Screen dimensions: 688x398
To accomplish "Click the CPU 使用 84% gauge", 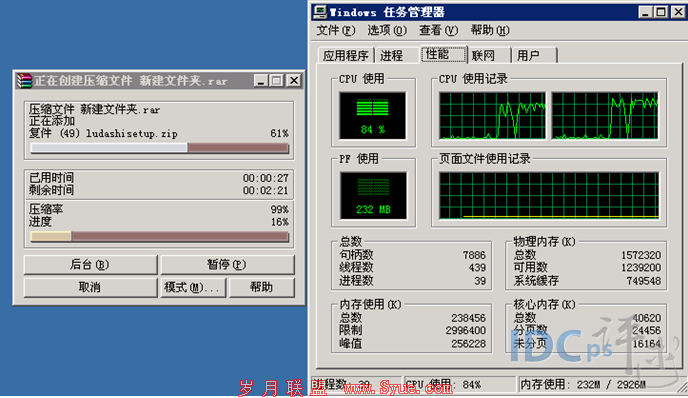I will click(373, 116).
